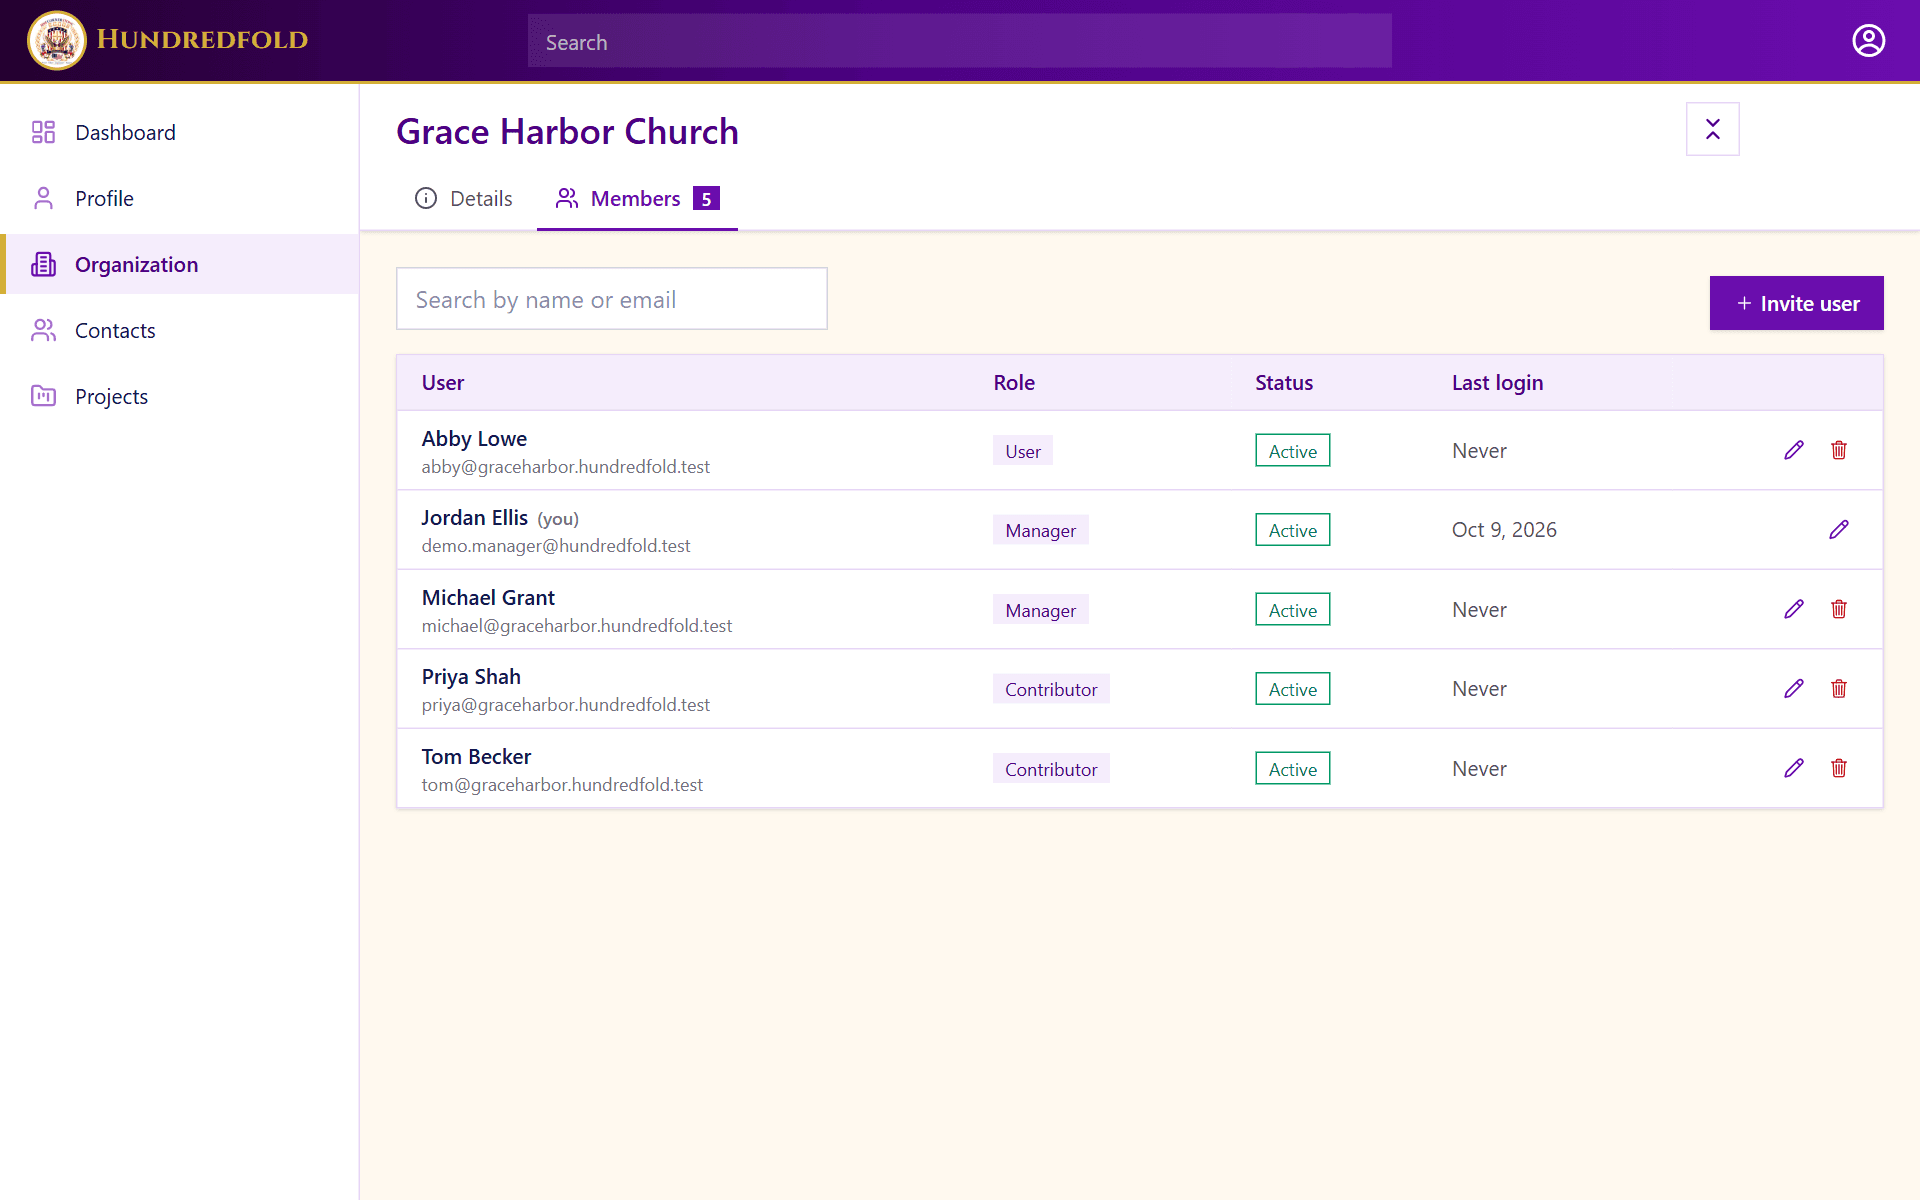Click Jordan Ellis's Active status badge

pos(1292,530)
